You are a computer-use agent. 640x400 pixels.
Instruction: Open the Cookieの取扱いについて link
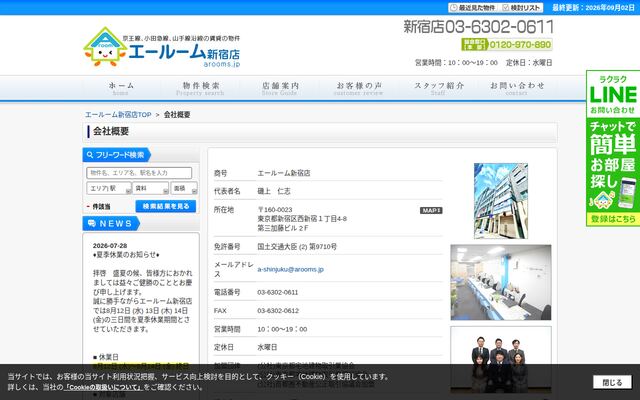(x=103, y=387)
